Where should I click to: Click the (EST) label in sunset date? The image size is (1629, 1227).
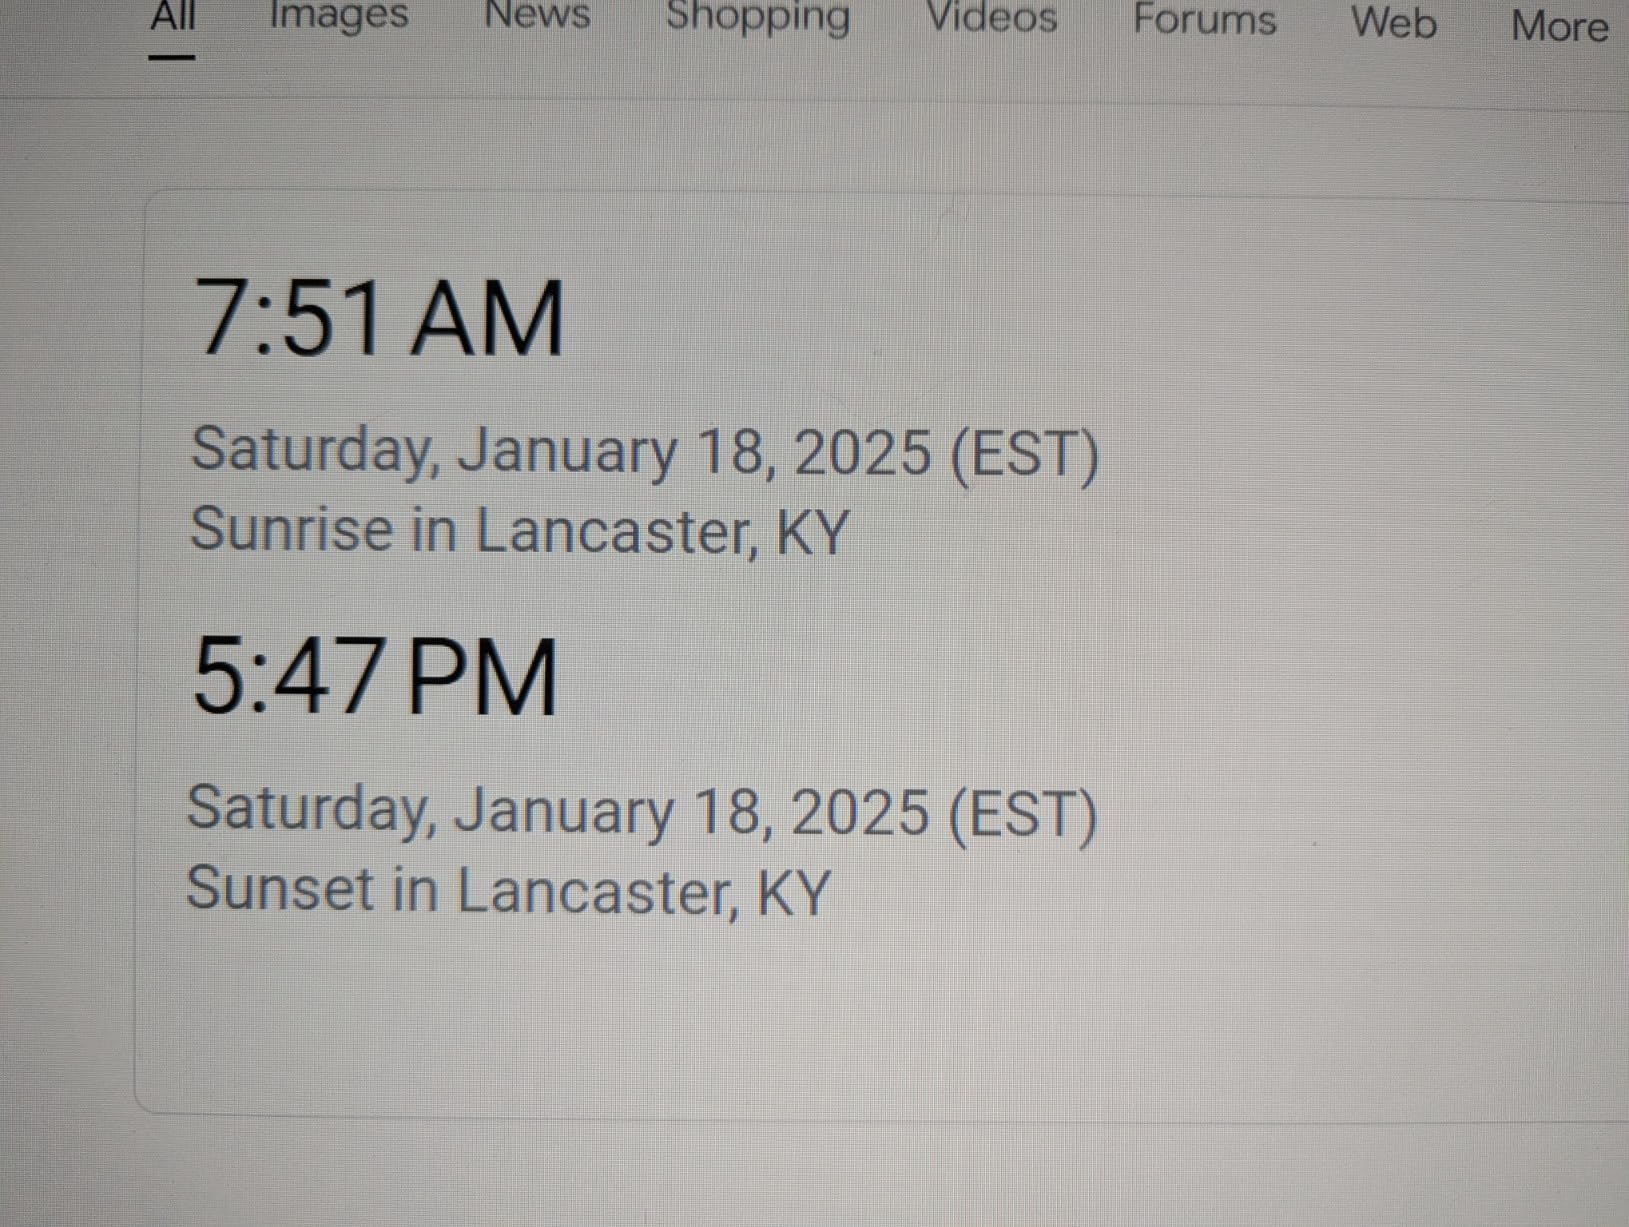[1021, 815]
